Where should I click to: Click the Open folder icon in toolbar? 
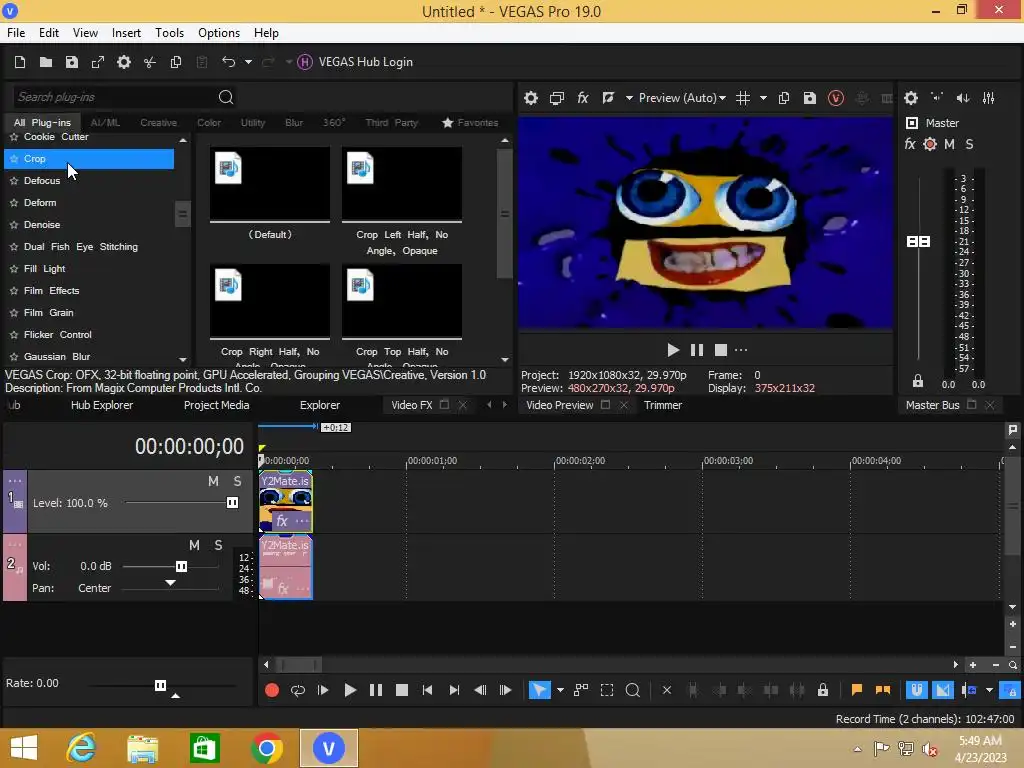click(46, 62)
